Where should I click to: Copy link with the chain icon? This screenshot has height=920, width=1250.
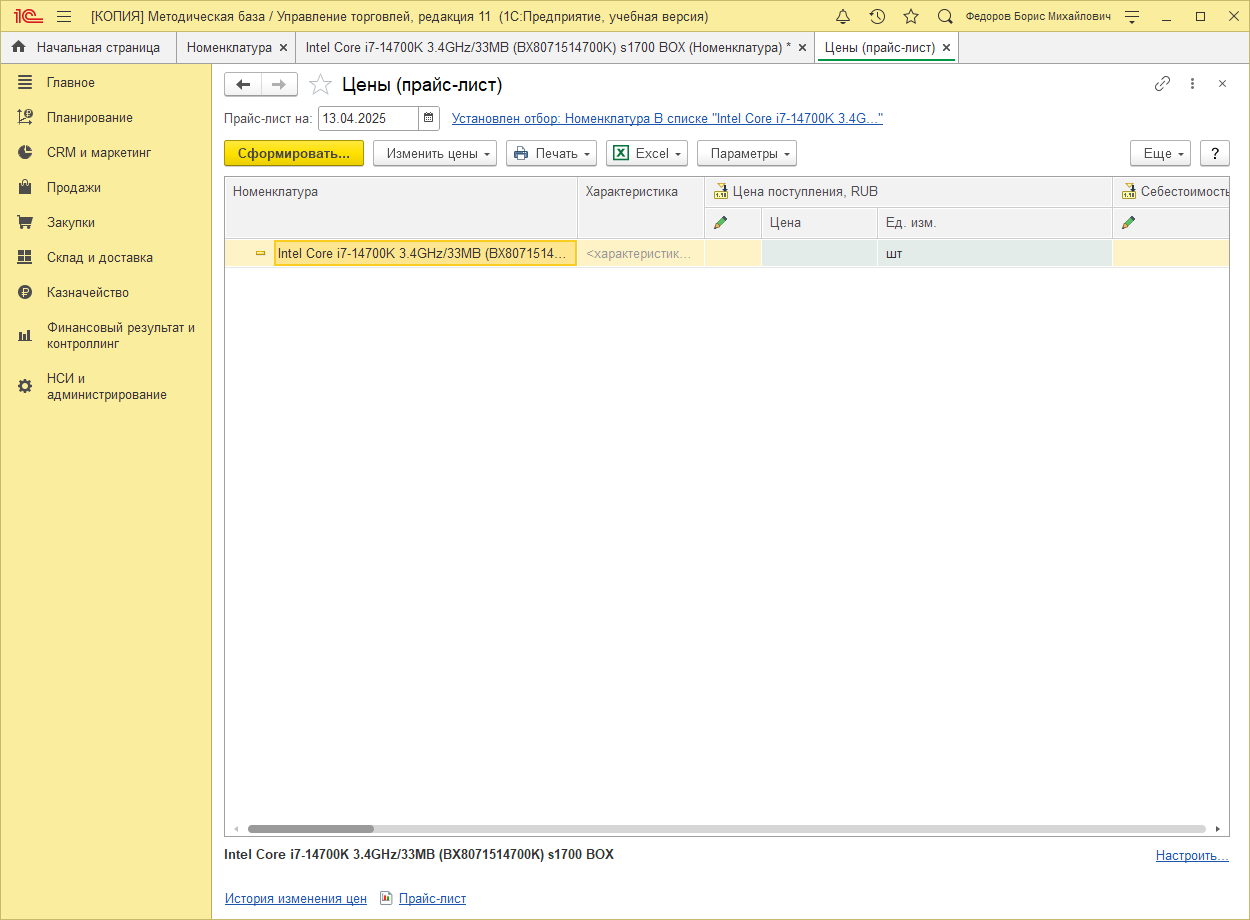pos(1162,84)
